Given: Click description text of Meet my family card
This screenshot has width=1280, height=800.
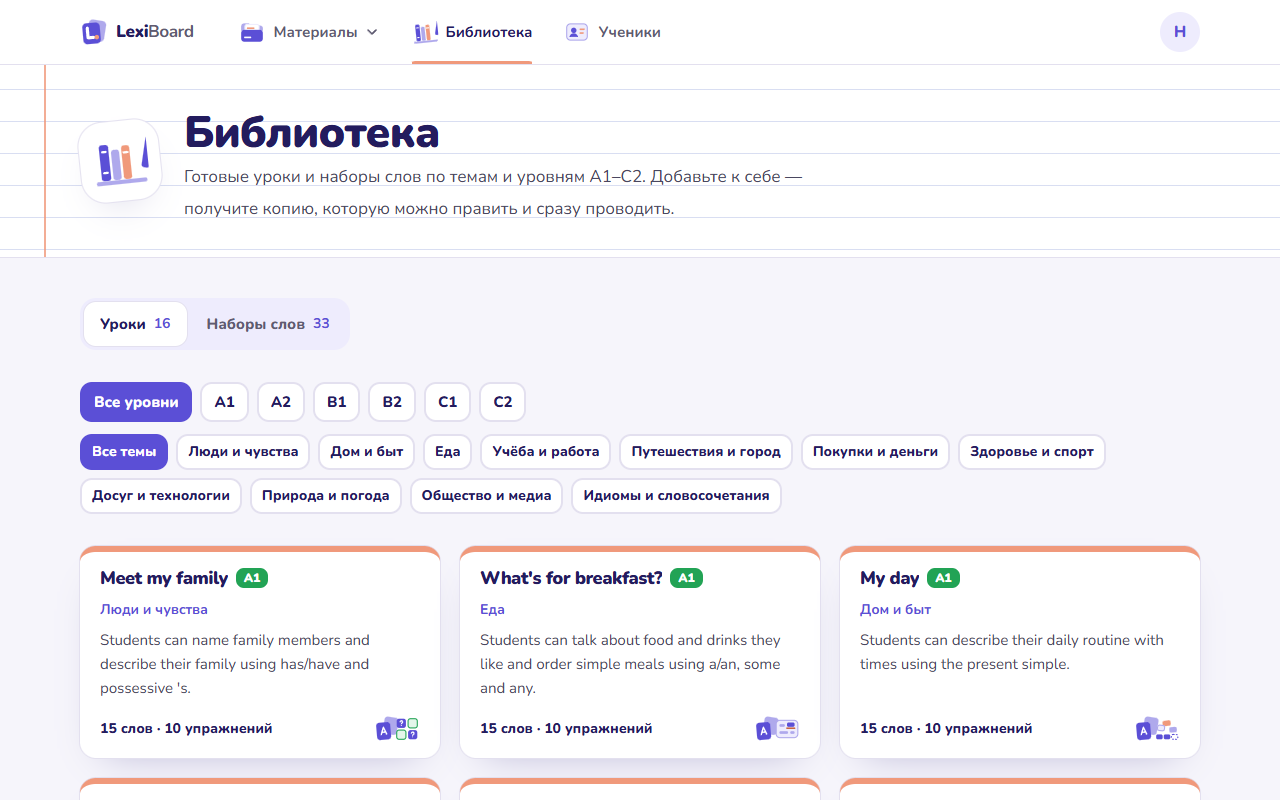Looking at the screenshot, I should tap(235, 664).
